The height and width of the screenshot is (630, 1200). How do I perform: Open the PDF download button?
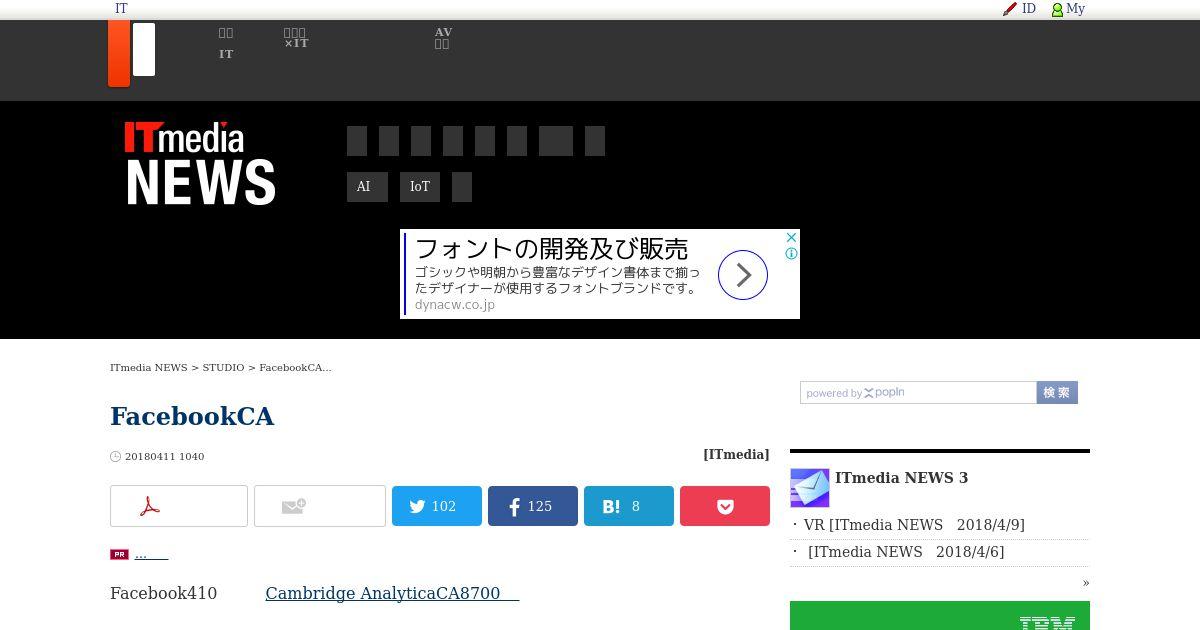pyautogui.click(x=179, y=506)
